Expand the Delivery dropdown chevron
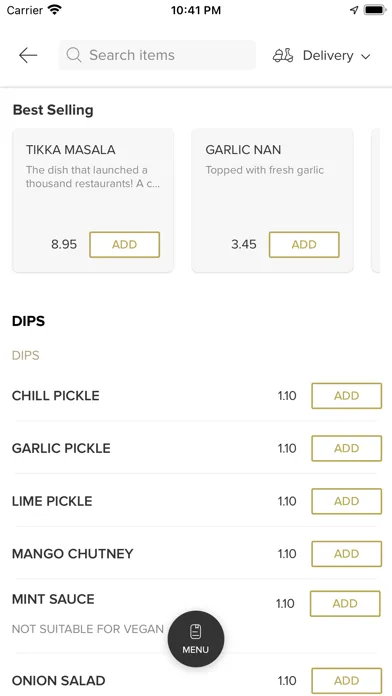Screen dimensions: 392x696 point(365,56)
